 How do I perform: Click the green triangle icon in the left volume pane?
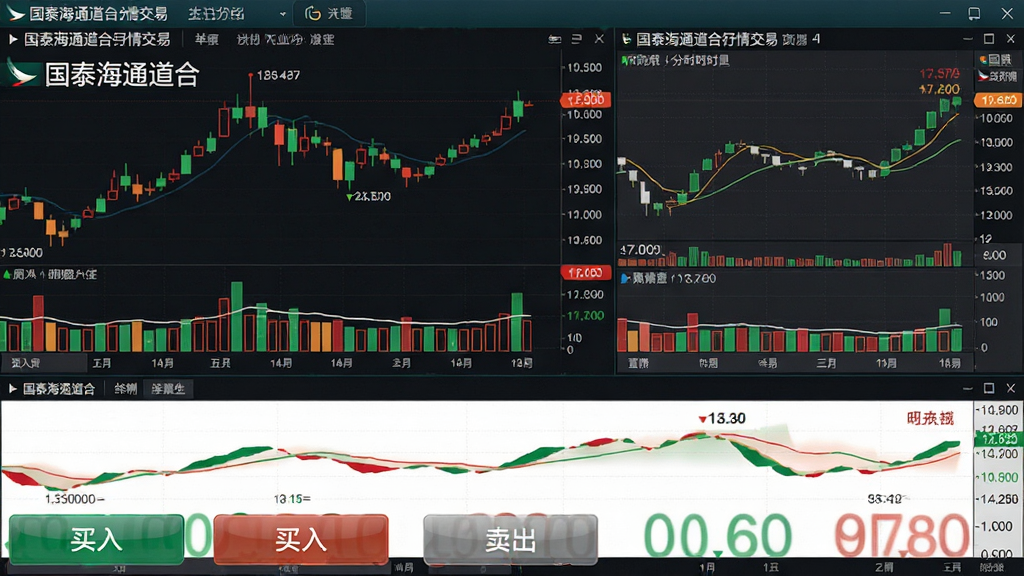pyautogui.click(x=7, y=274)
